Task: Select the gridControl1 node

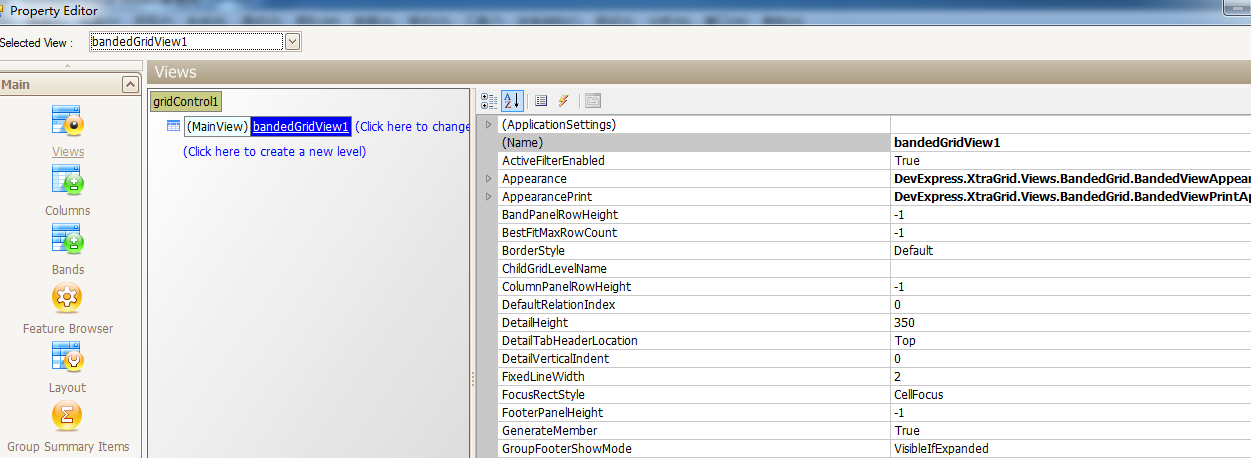Action: (186, 102)
